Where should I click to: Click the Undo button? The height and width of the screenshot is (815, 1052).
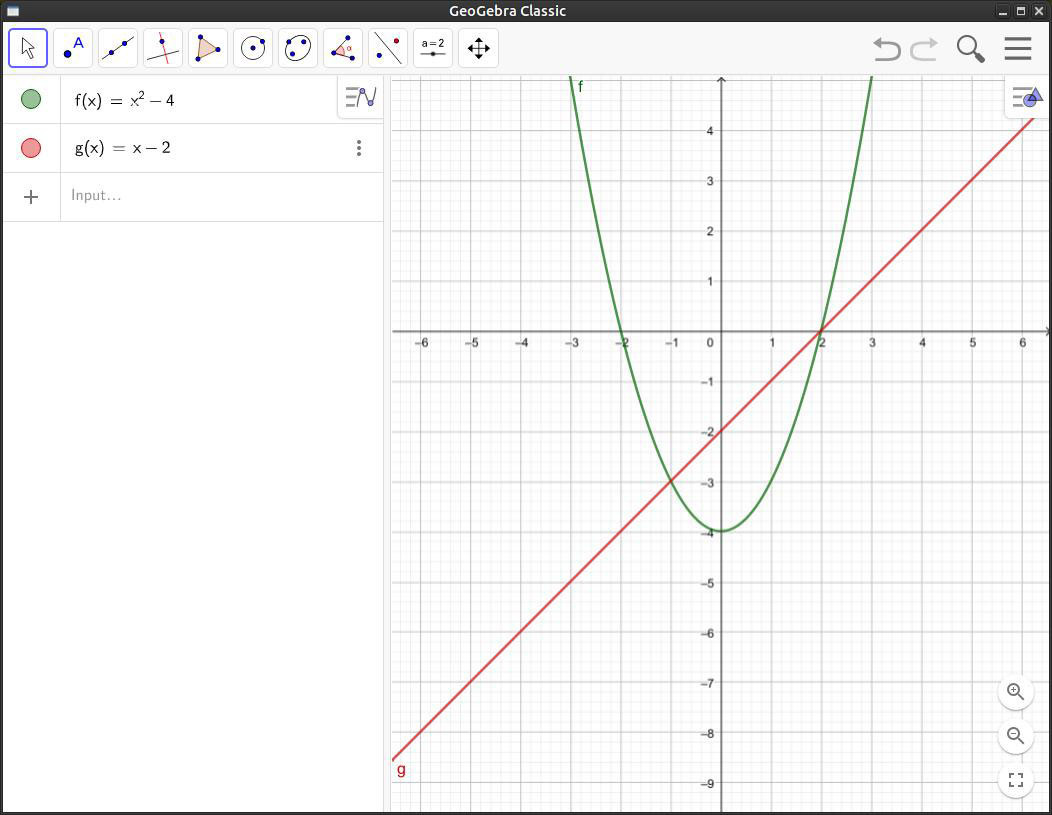tap(886, 48)
